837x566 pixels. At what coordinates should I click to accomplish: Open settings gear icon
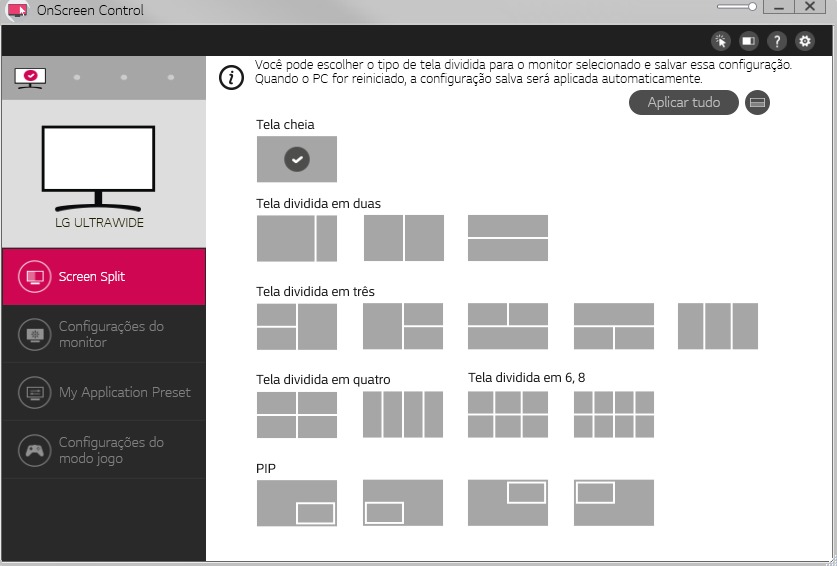tap(805, 41)
